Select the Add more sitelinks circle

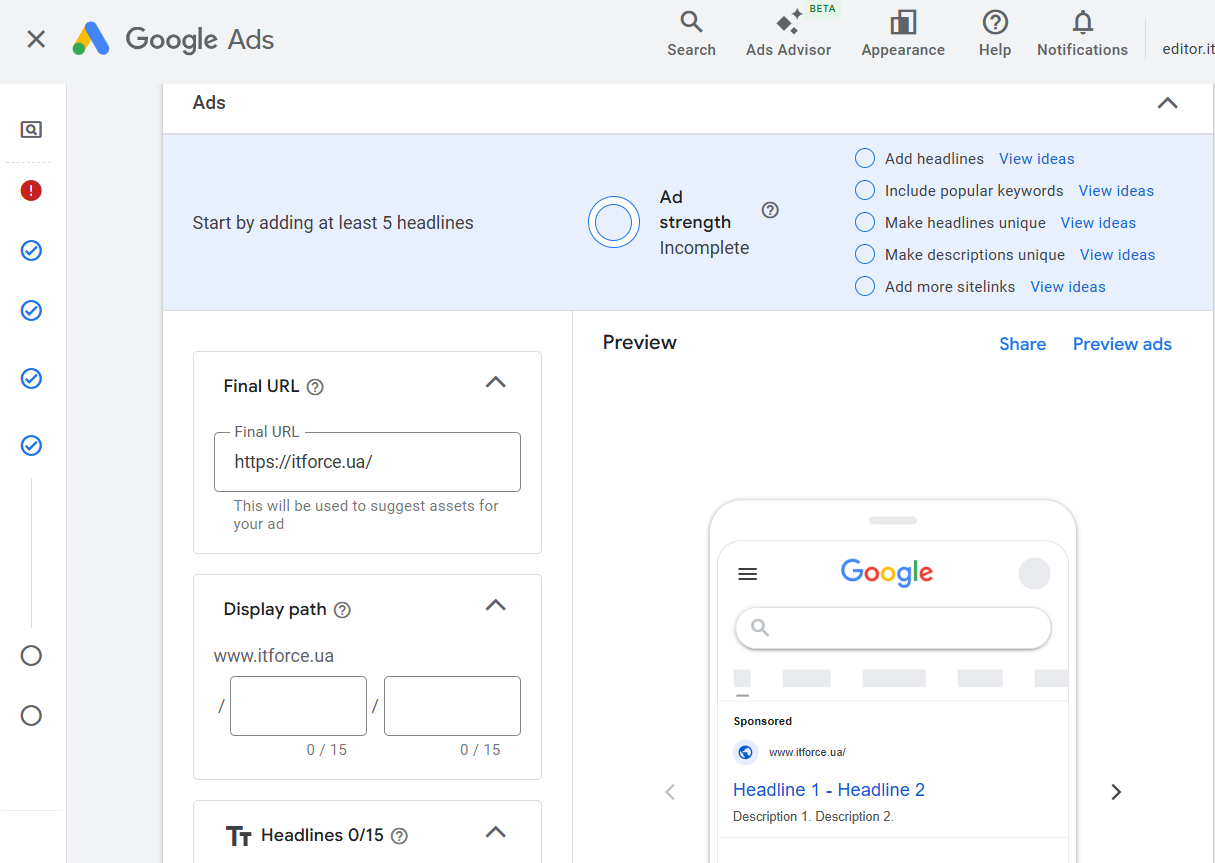[865, 287]
